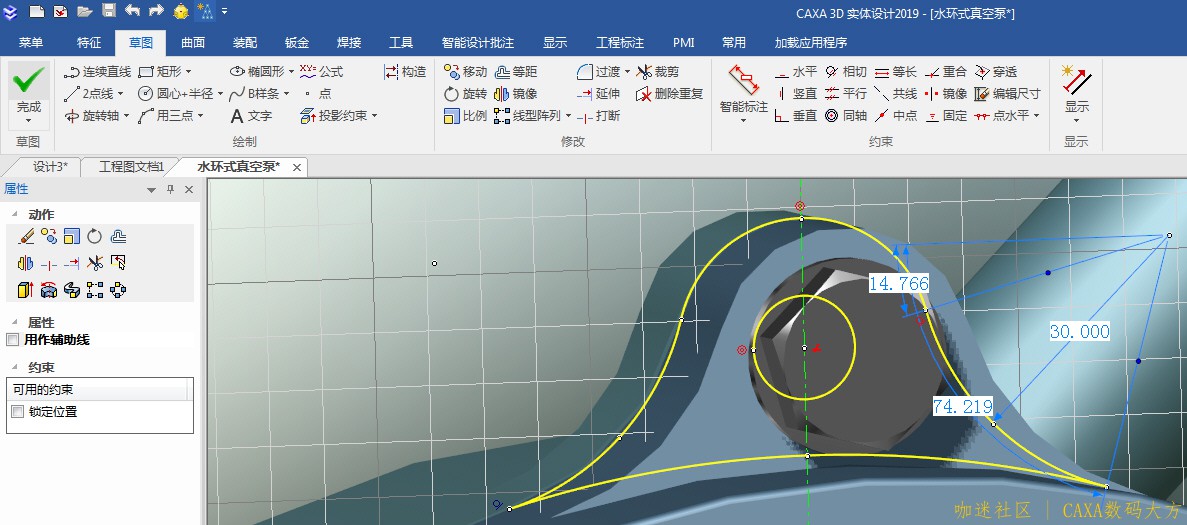Viewport: 1187px width, 525px height.
Task: Click the 构造 (Construction) button
Action: tap(405, 72)
